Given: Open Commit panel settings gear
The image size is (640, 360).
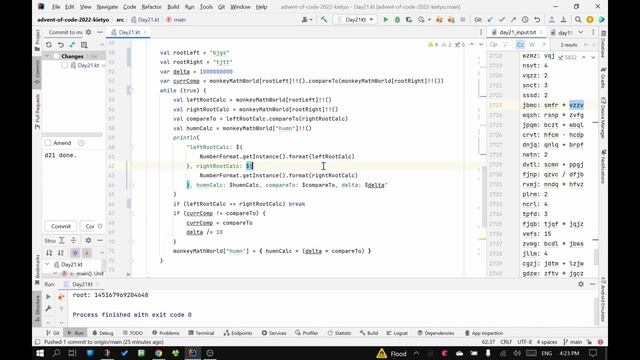Looking at the screenshot, I should click(x=89, y=32).
